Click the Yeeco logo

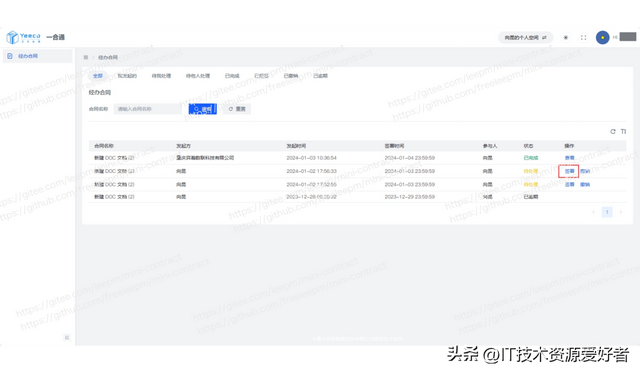point(24,37)
